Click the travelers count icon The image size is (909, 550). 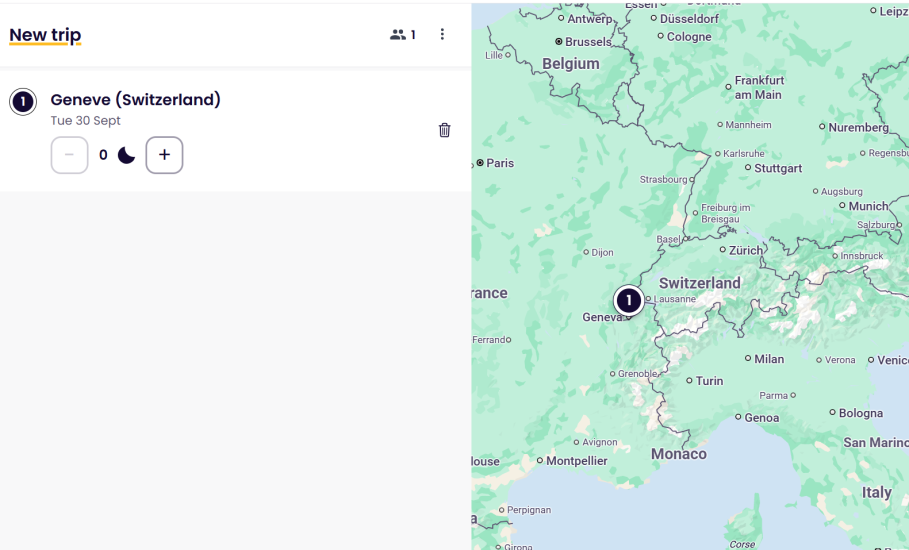(398, 35)
